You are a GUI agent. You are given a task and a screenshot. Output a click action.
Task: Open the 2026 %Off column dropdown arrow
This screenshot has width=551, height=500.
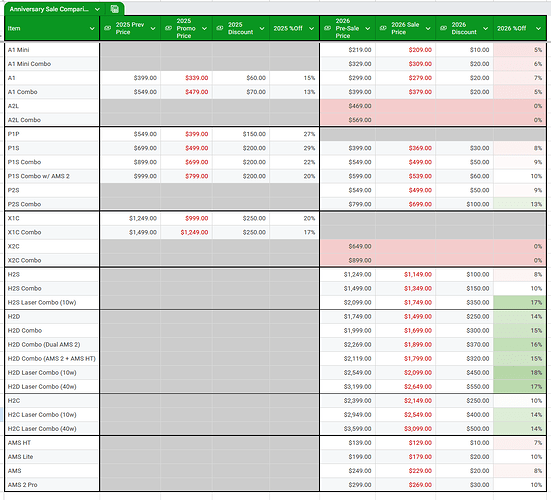tap(538, 28)
